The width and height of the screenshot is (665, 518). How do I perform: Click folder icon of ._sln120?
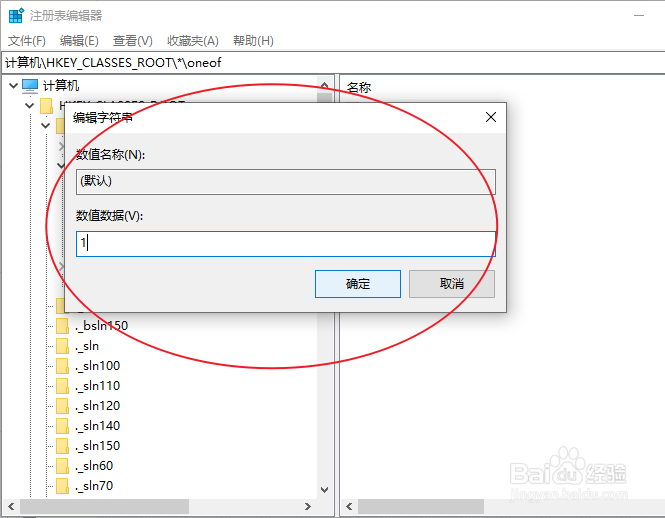point(62,406)
